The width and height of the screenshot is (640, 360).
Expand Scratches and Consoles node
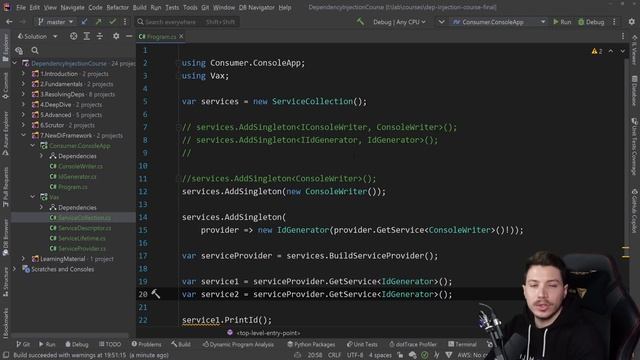click(14, 269)
